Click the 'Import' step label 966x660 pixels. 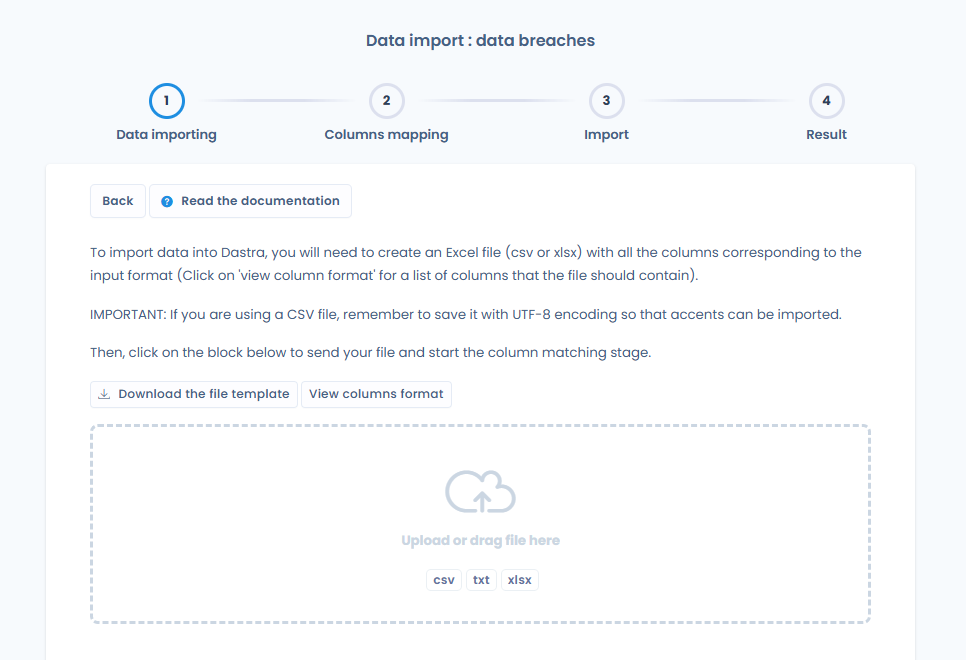pyautogui.click(x=606, y=135)
